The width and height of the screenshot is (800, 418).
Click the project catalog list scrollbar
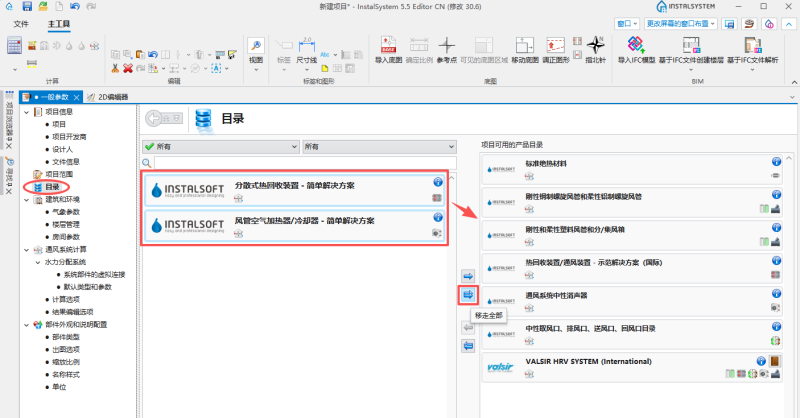point(789,286)
